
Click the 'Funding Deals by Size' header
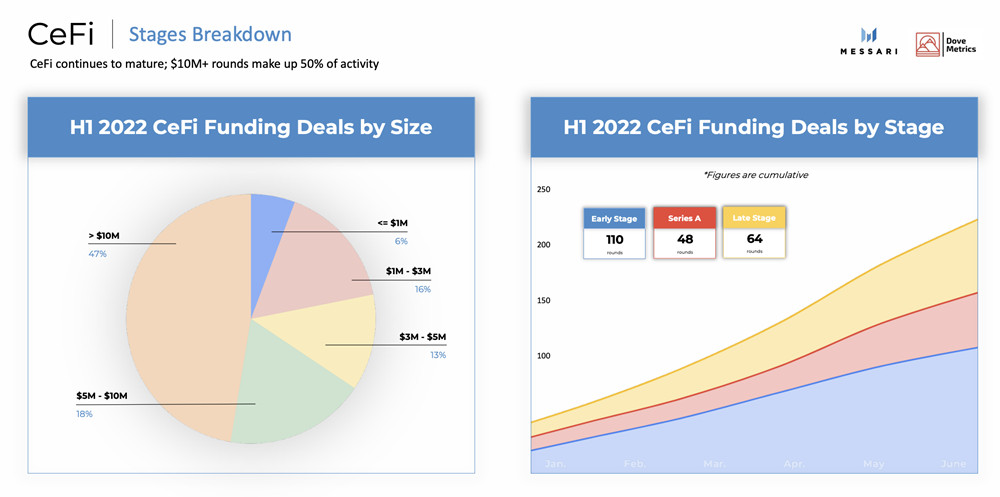click(251, 127)
